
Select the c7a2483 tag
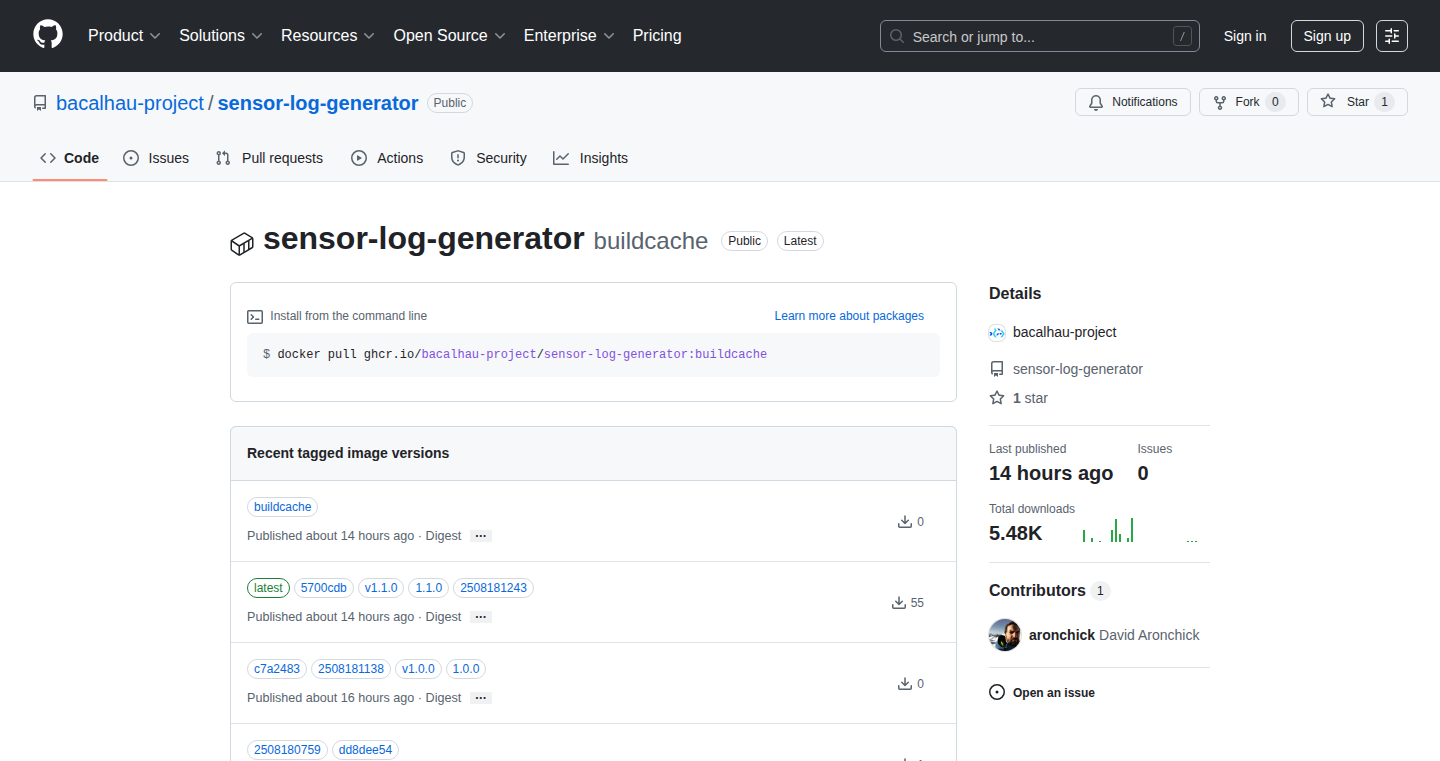click(x=277, y=669)
